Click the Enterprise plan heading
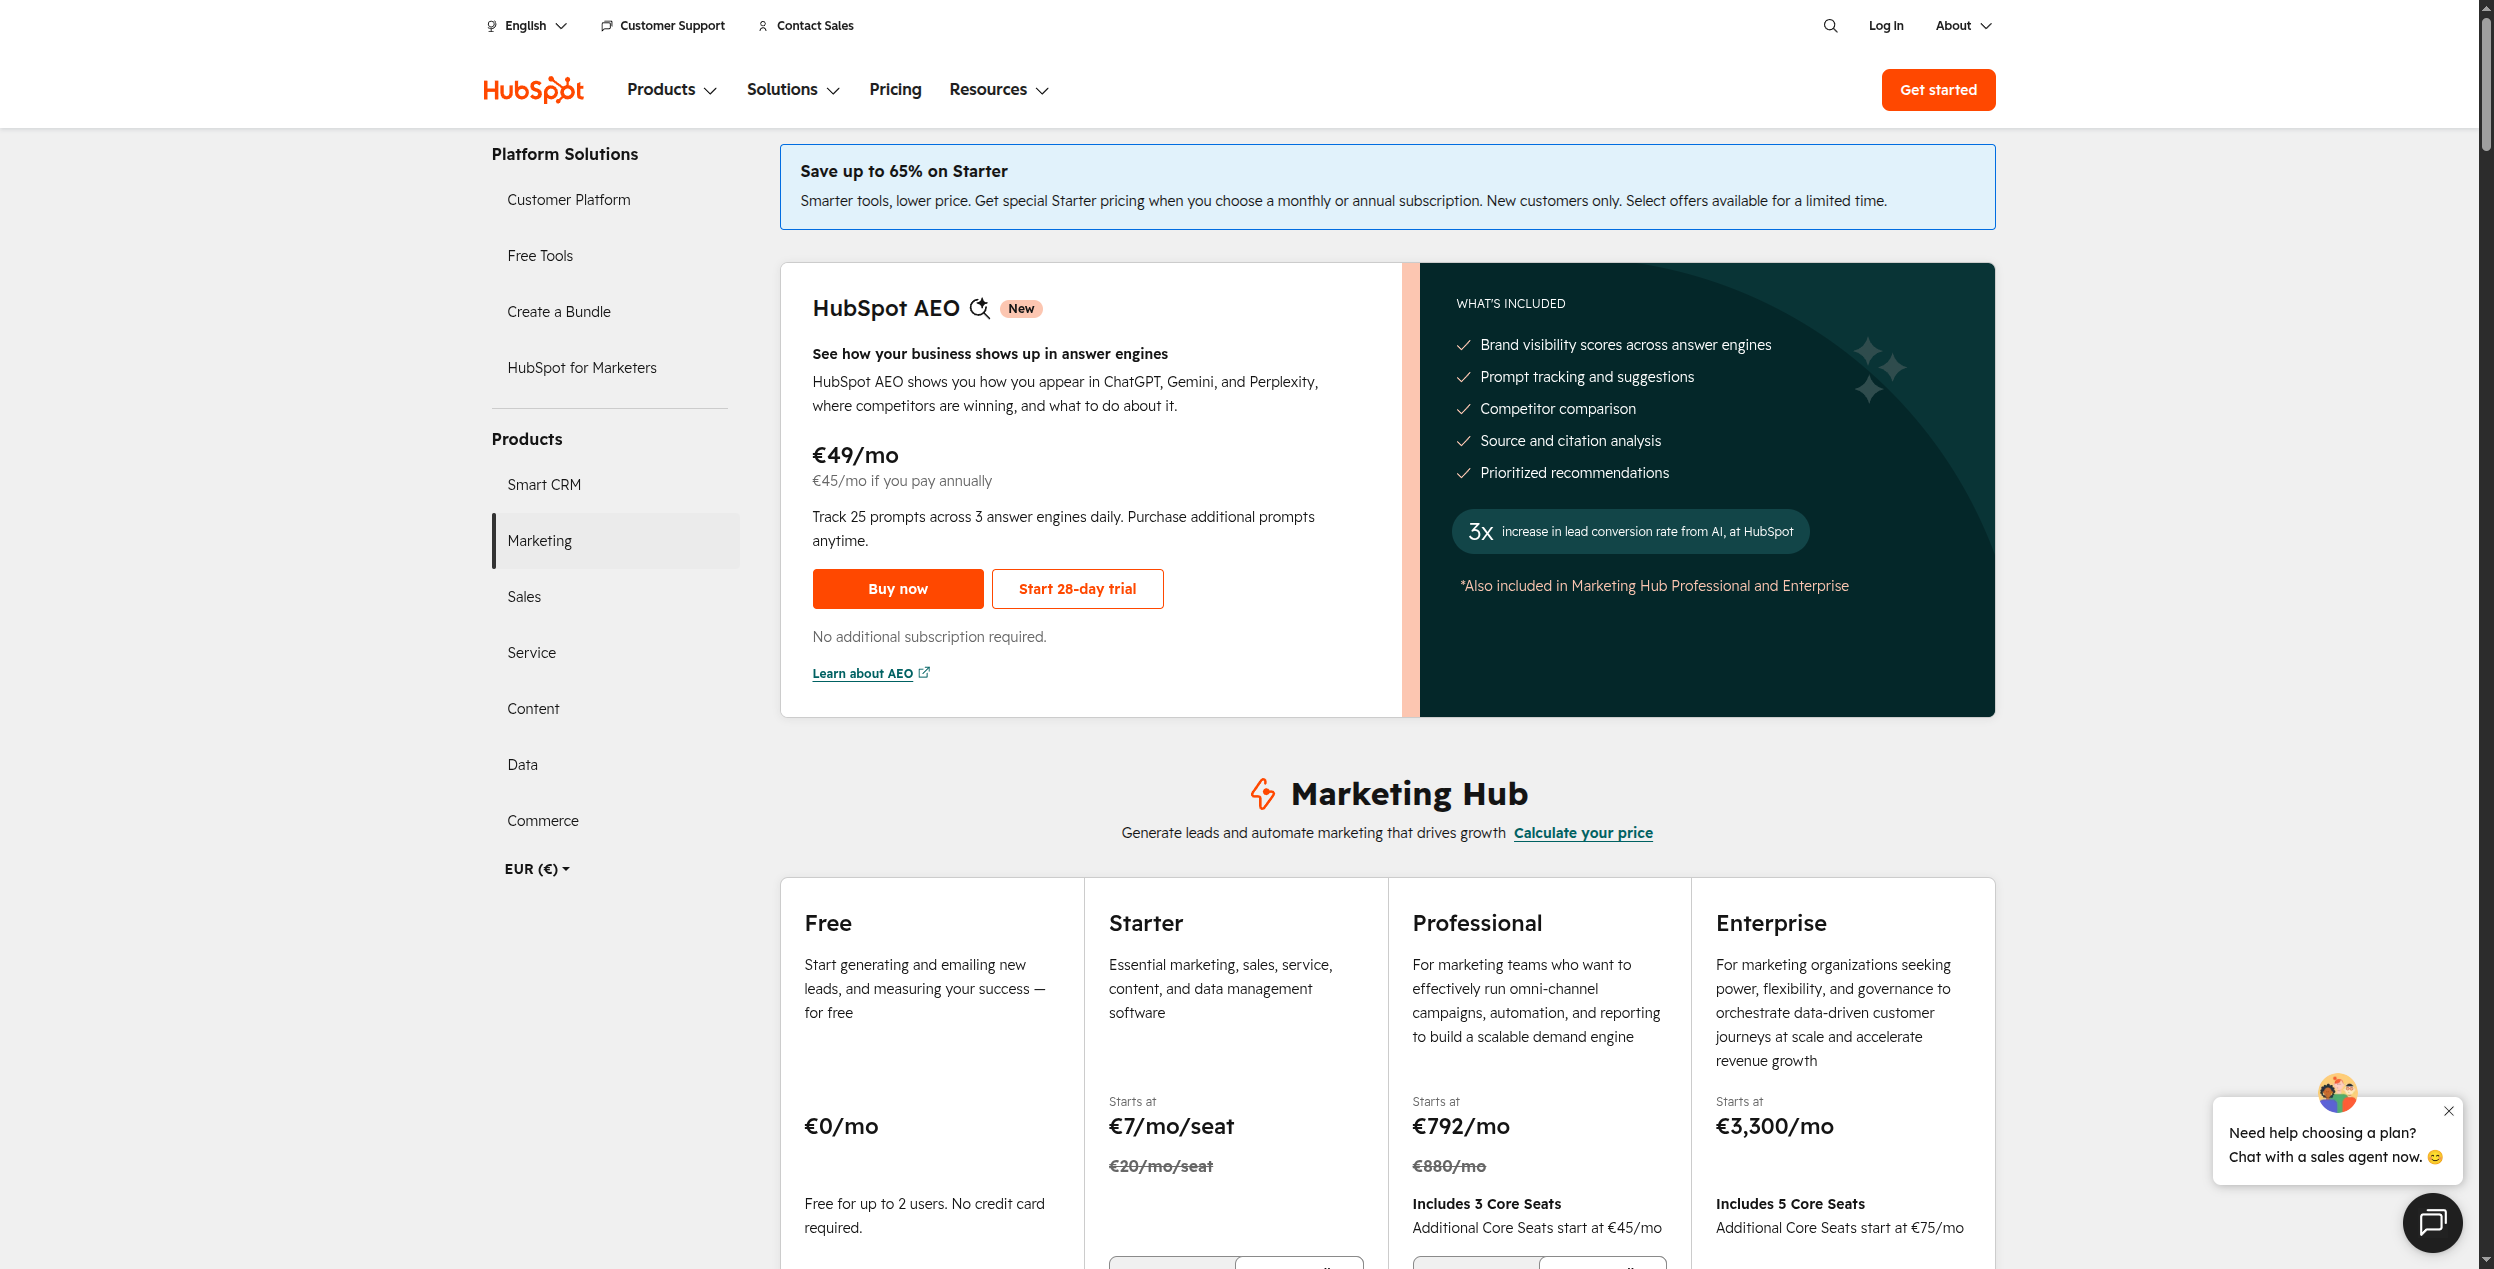 tap(1771, 923)
